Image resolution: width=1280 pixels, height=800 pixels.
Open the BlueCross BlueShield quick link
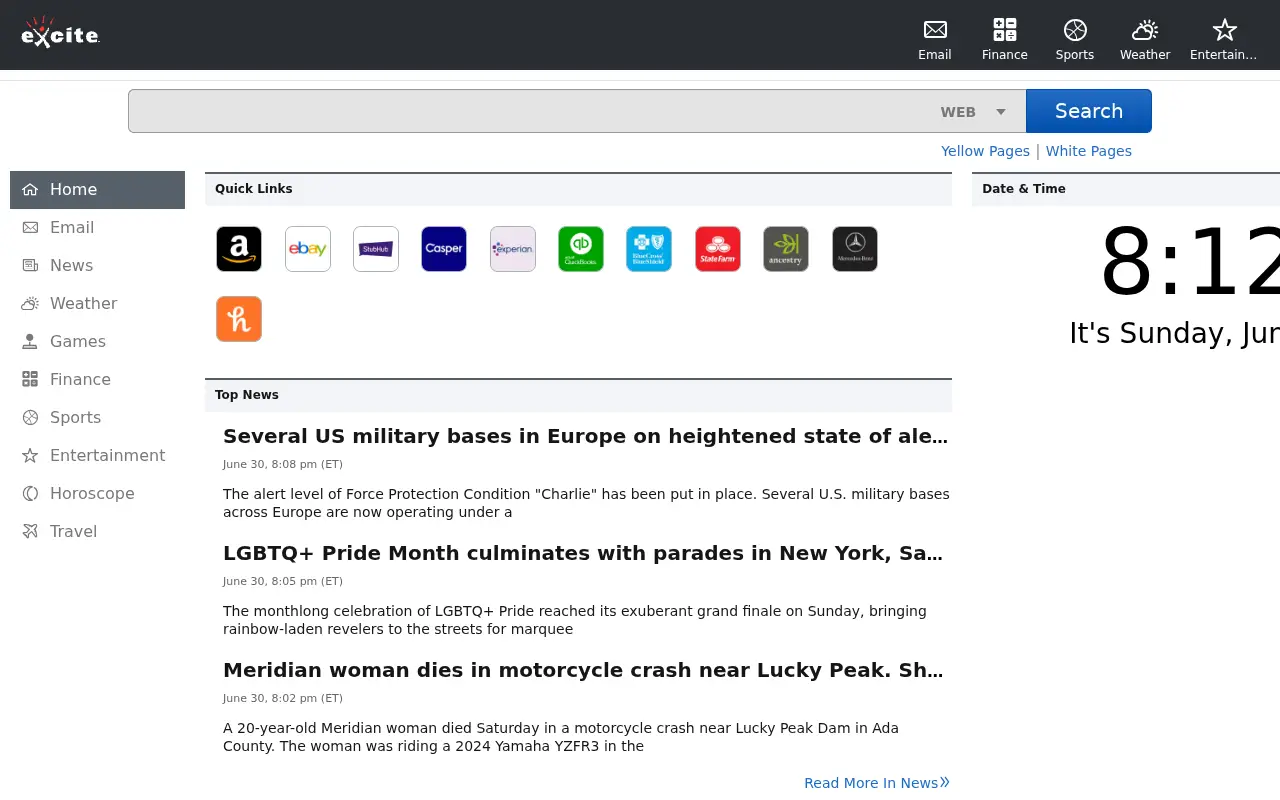tap(649, 249)
